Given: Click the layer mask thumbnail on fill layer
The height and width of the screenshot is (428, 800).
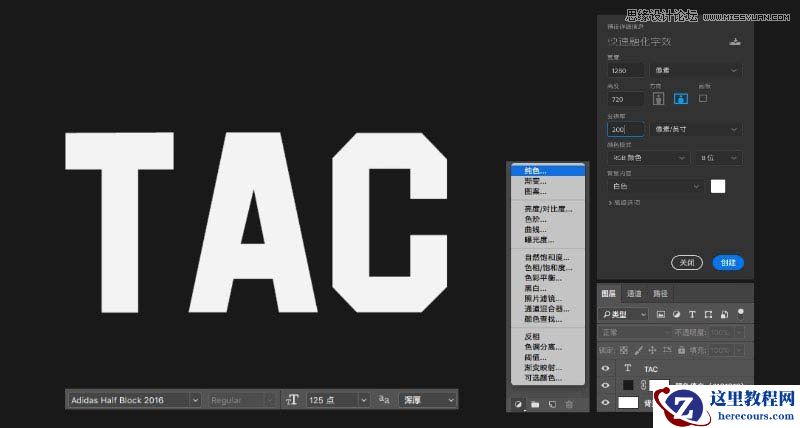Looking at the screenshot, I should [658, 385].
